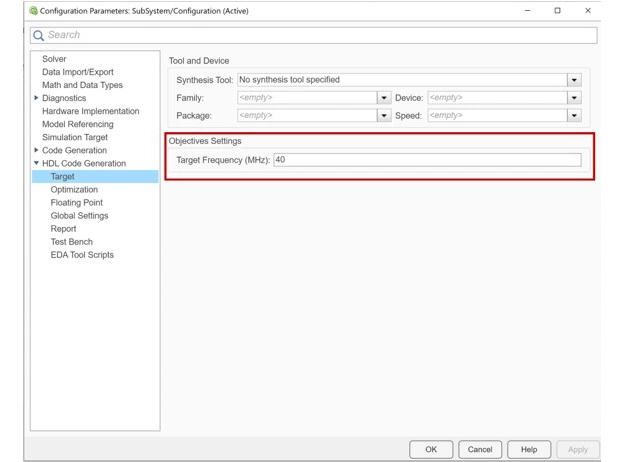Expand the Code Generation tree node
The height and width of the screenshot is (462, 624).
pos(37,150)
